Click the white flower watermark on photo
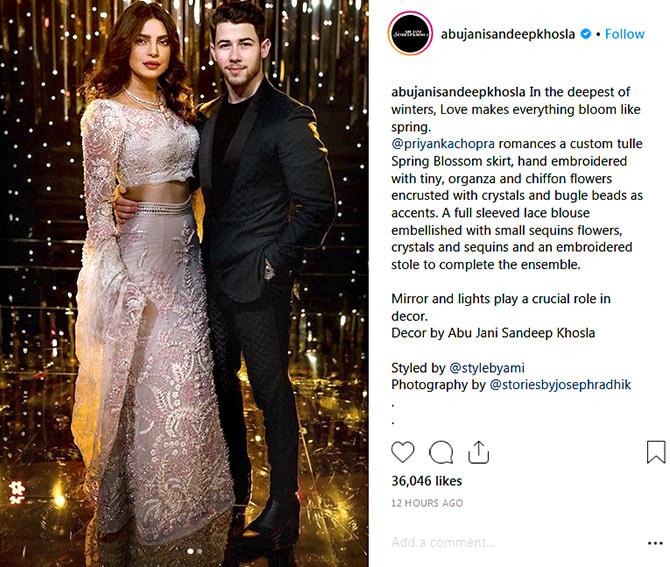Screen dimensions: 670x567 point(17,492)
